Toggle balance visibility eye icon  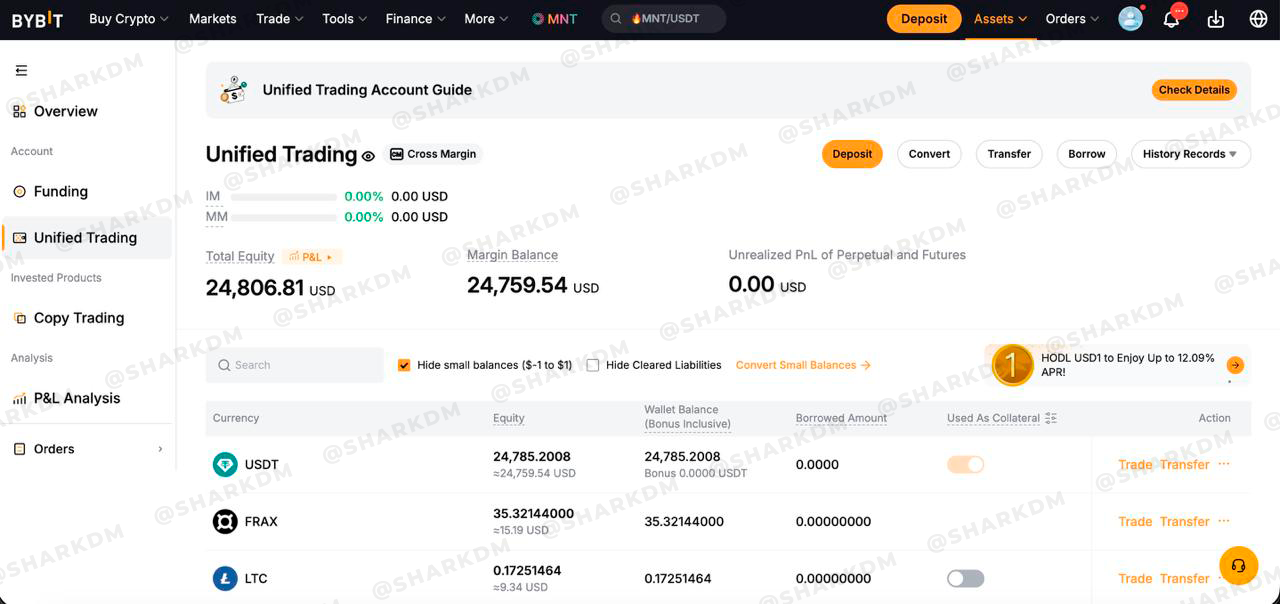click(x=368, y=156)
